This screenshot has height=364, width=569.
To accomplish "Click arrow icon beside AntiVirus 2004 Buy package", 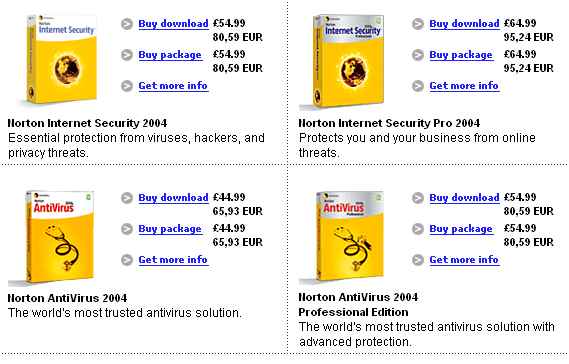I will (127, 229).
